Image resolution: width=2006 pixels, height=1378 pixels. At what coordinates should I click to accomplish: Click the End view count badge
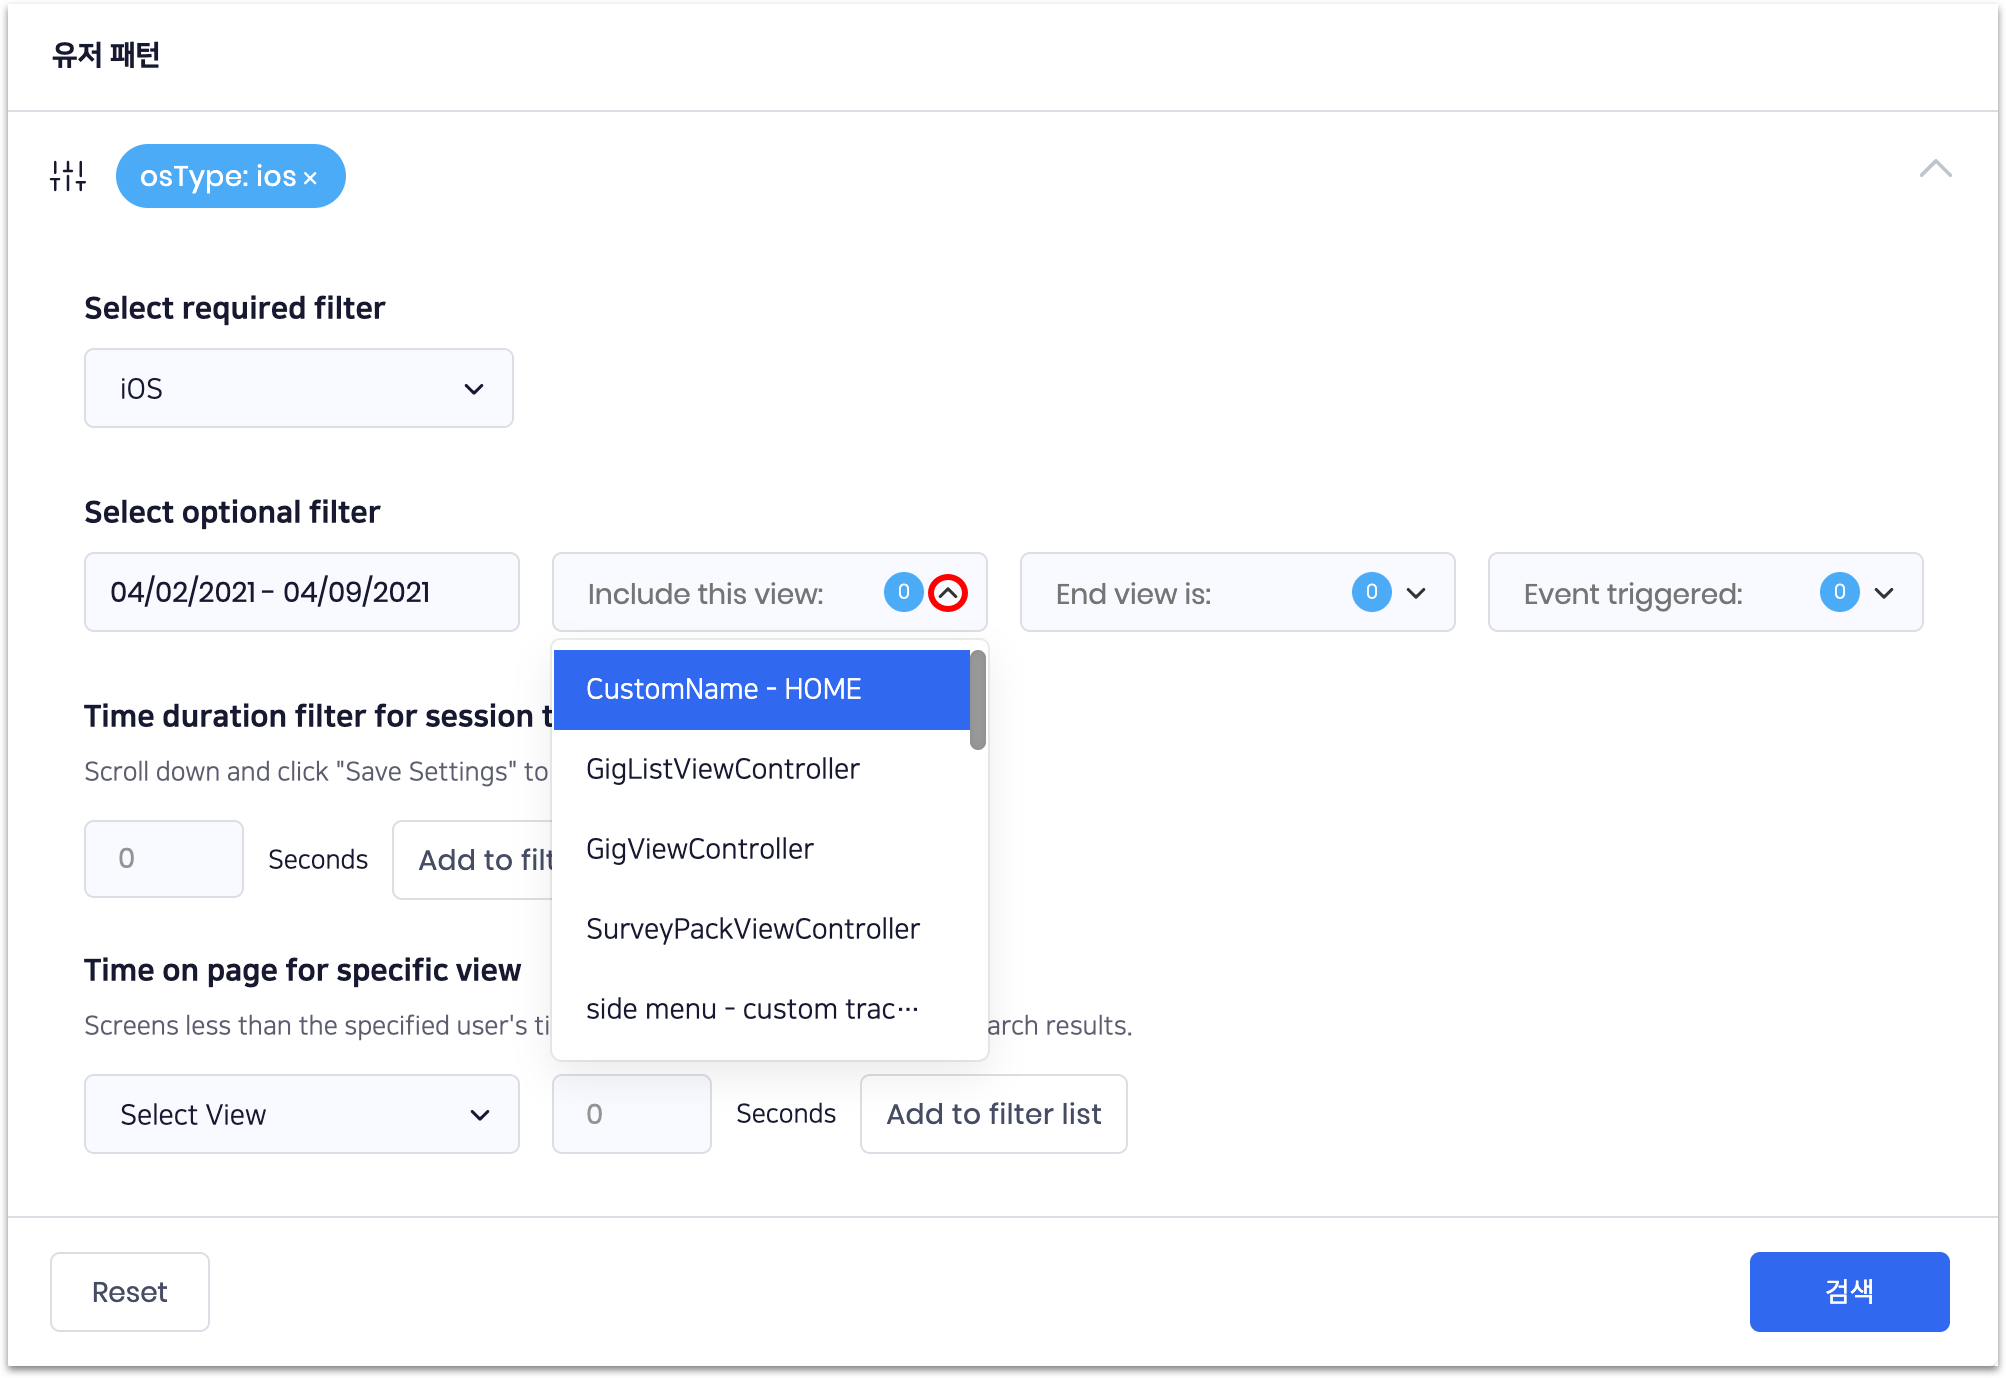(1371, 592)
